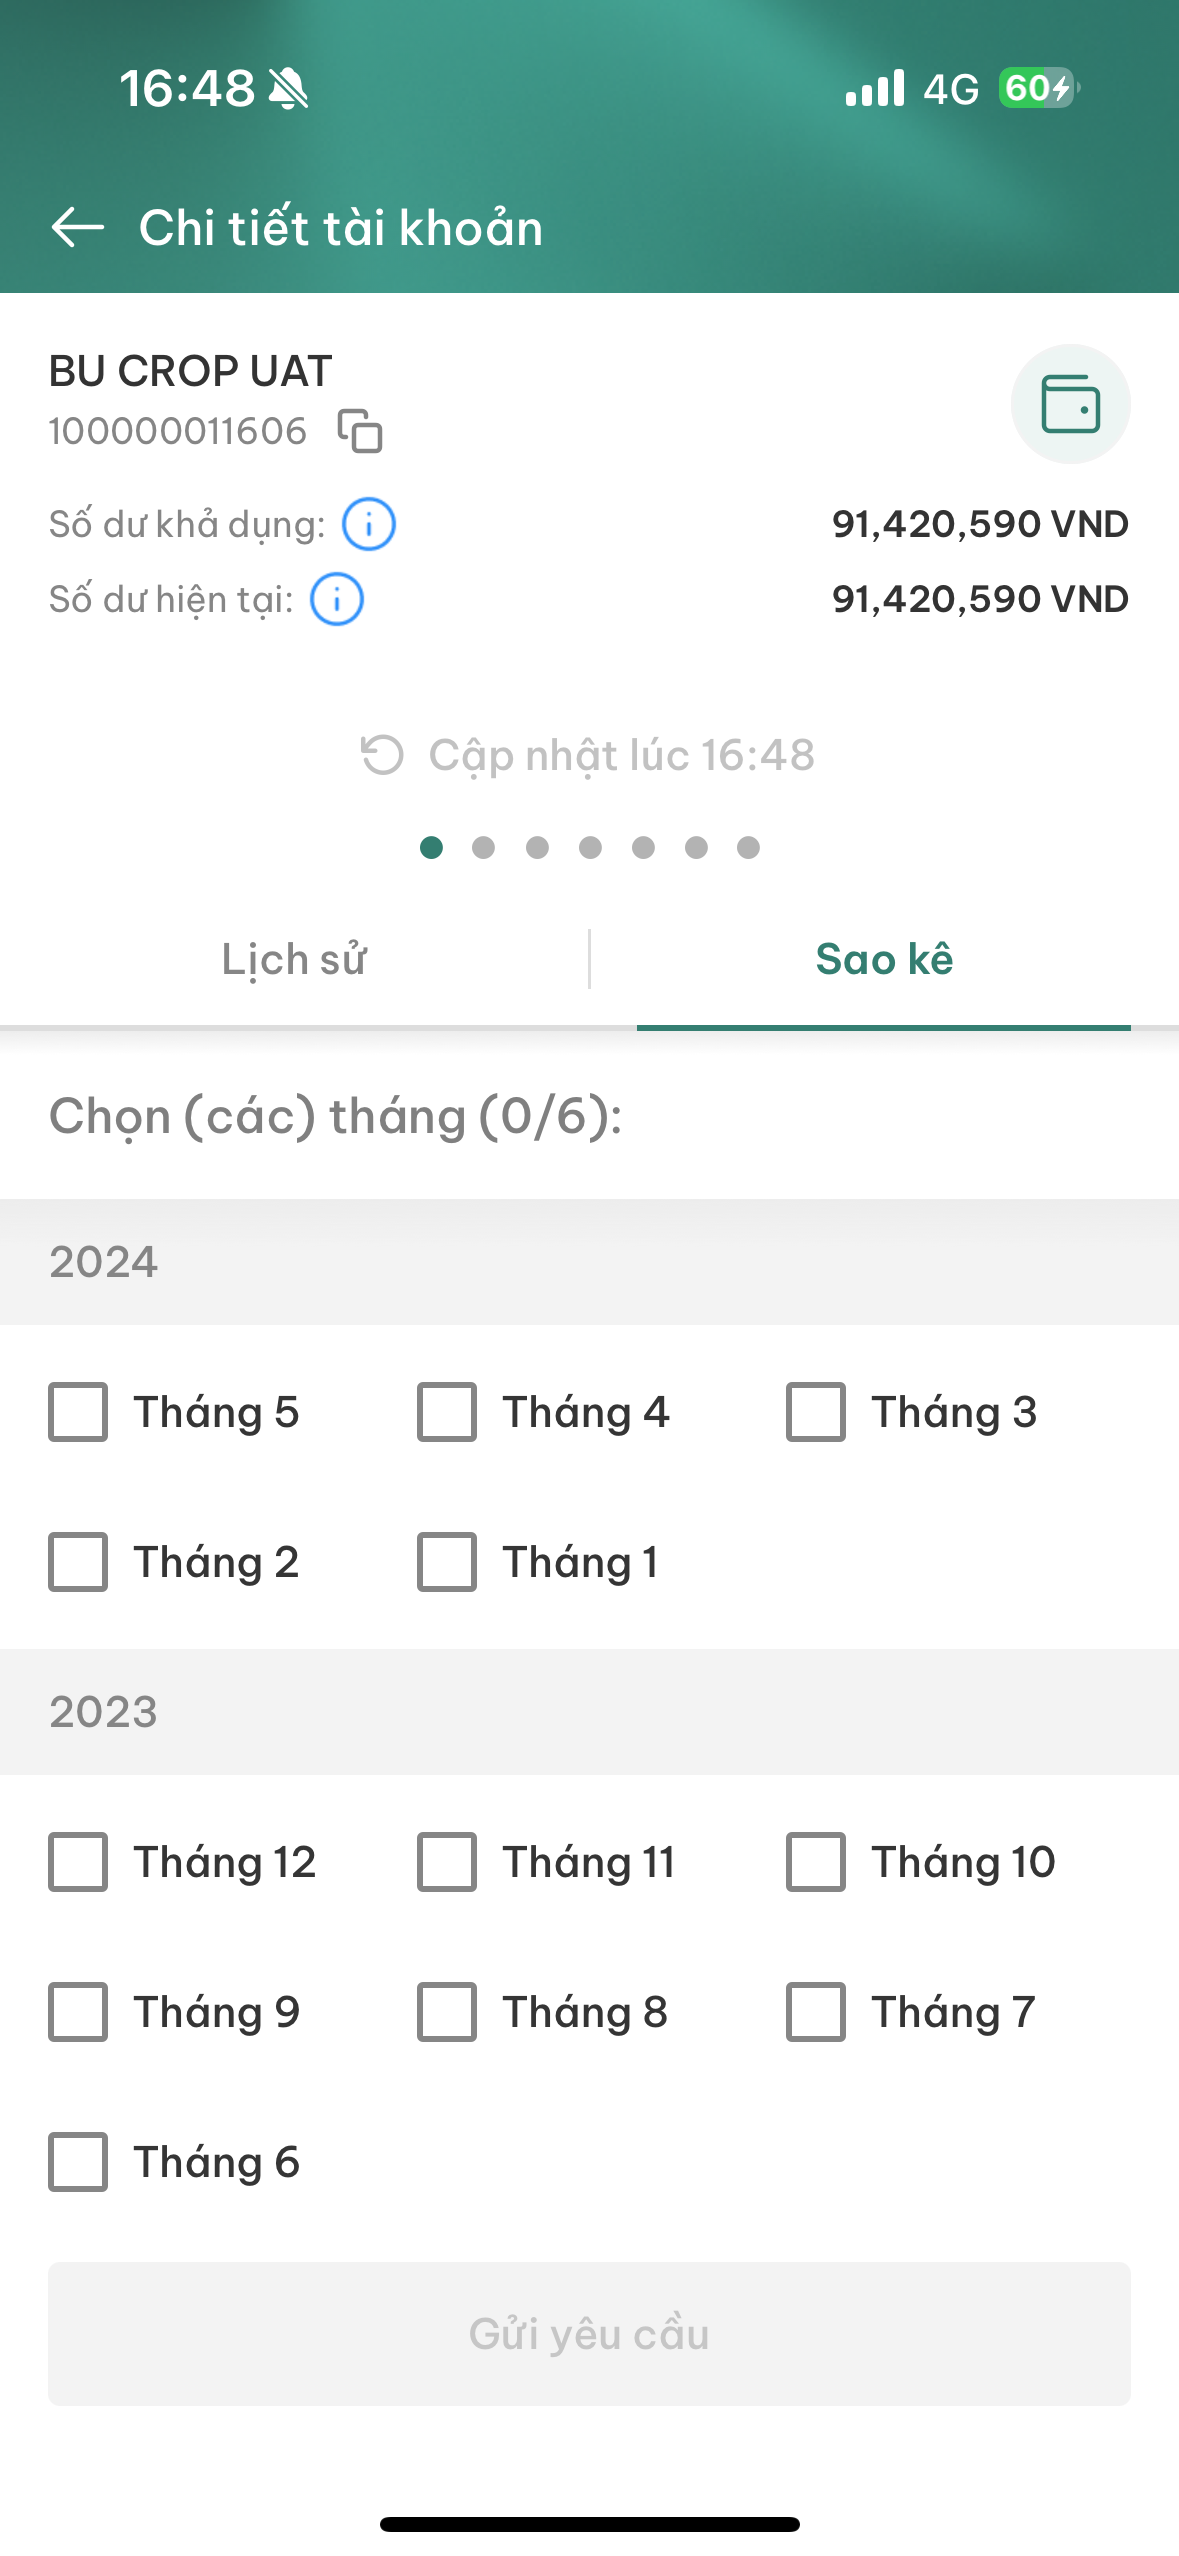This screenshot has width=1179, height=2556.
Task: Tap the Cập nhật lúc 16:48 text
Action: (x=622, y=755)
